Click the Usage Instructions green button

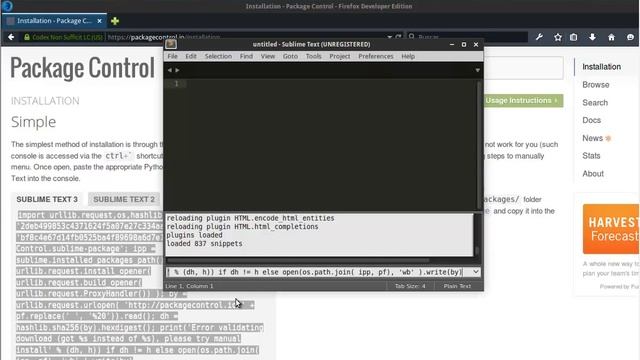(522, 100)
